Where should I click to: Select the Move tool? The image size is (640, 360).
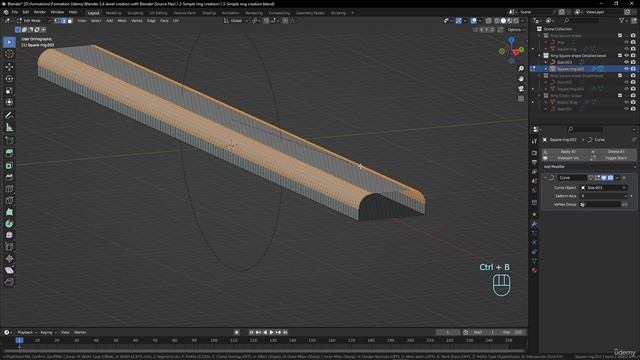point(9,67)
